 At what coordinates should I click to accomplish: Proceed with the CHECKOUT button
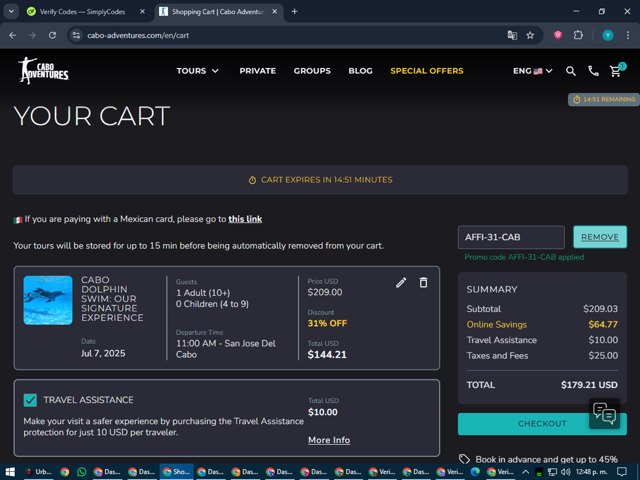click(542, 424)
